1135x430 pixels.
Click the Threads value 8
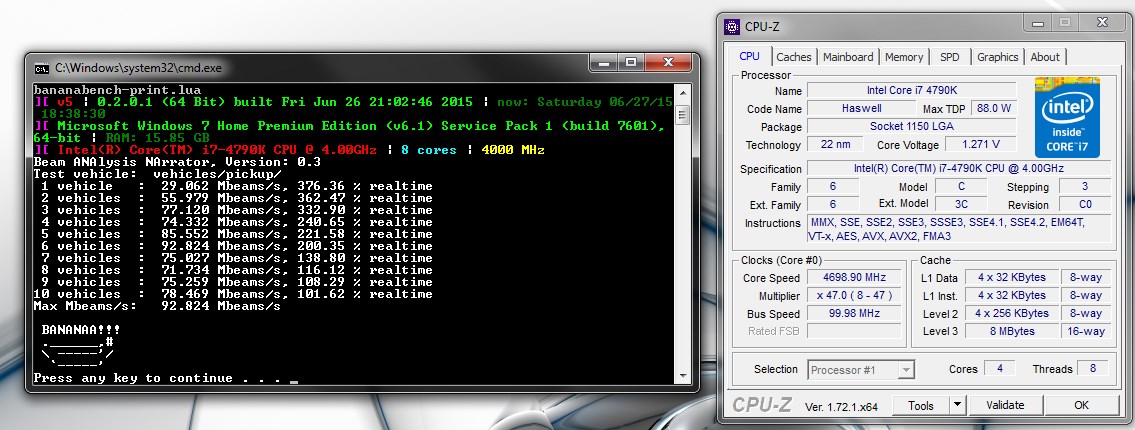tap(1092, 368)
